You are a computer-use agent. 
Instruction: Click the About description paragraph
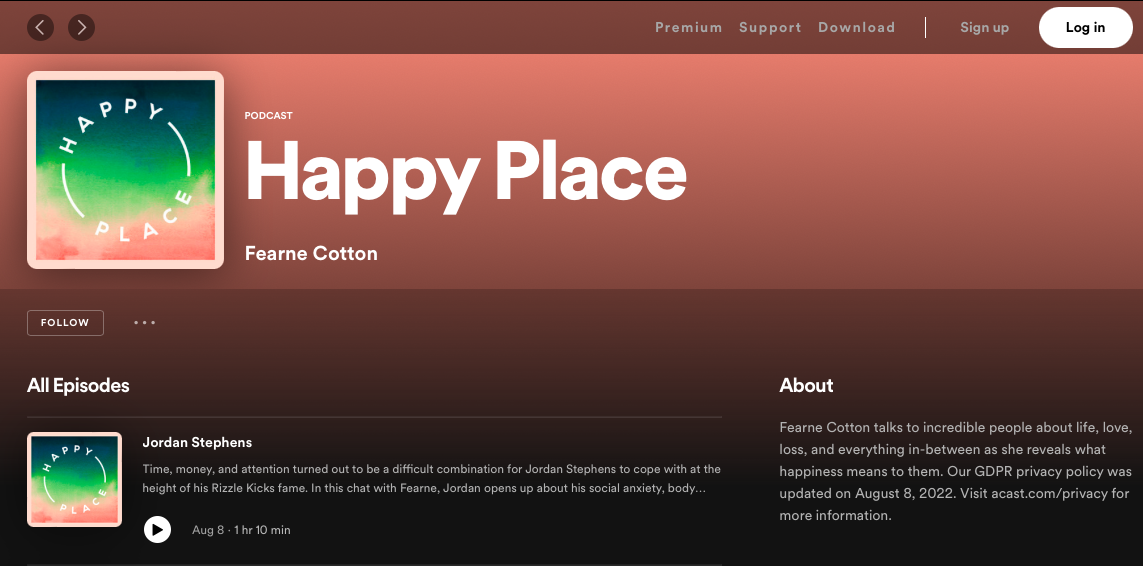[x=955, y=471]
